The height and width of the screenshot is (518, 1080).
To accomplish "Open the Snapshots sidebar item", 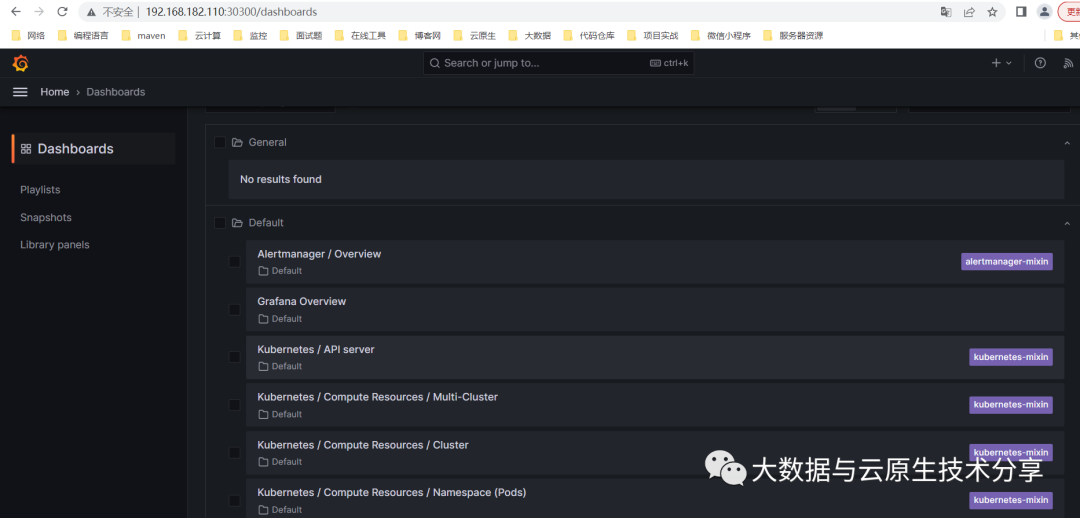I will point(45,217).
